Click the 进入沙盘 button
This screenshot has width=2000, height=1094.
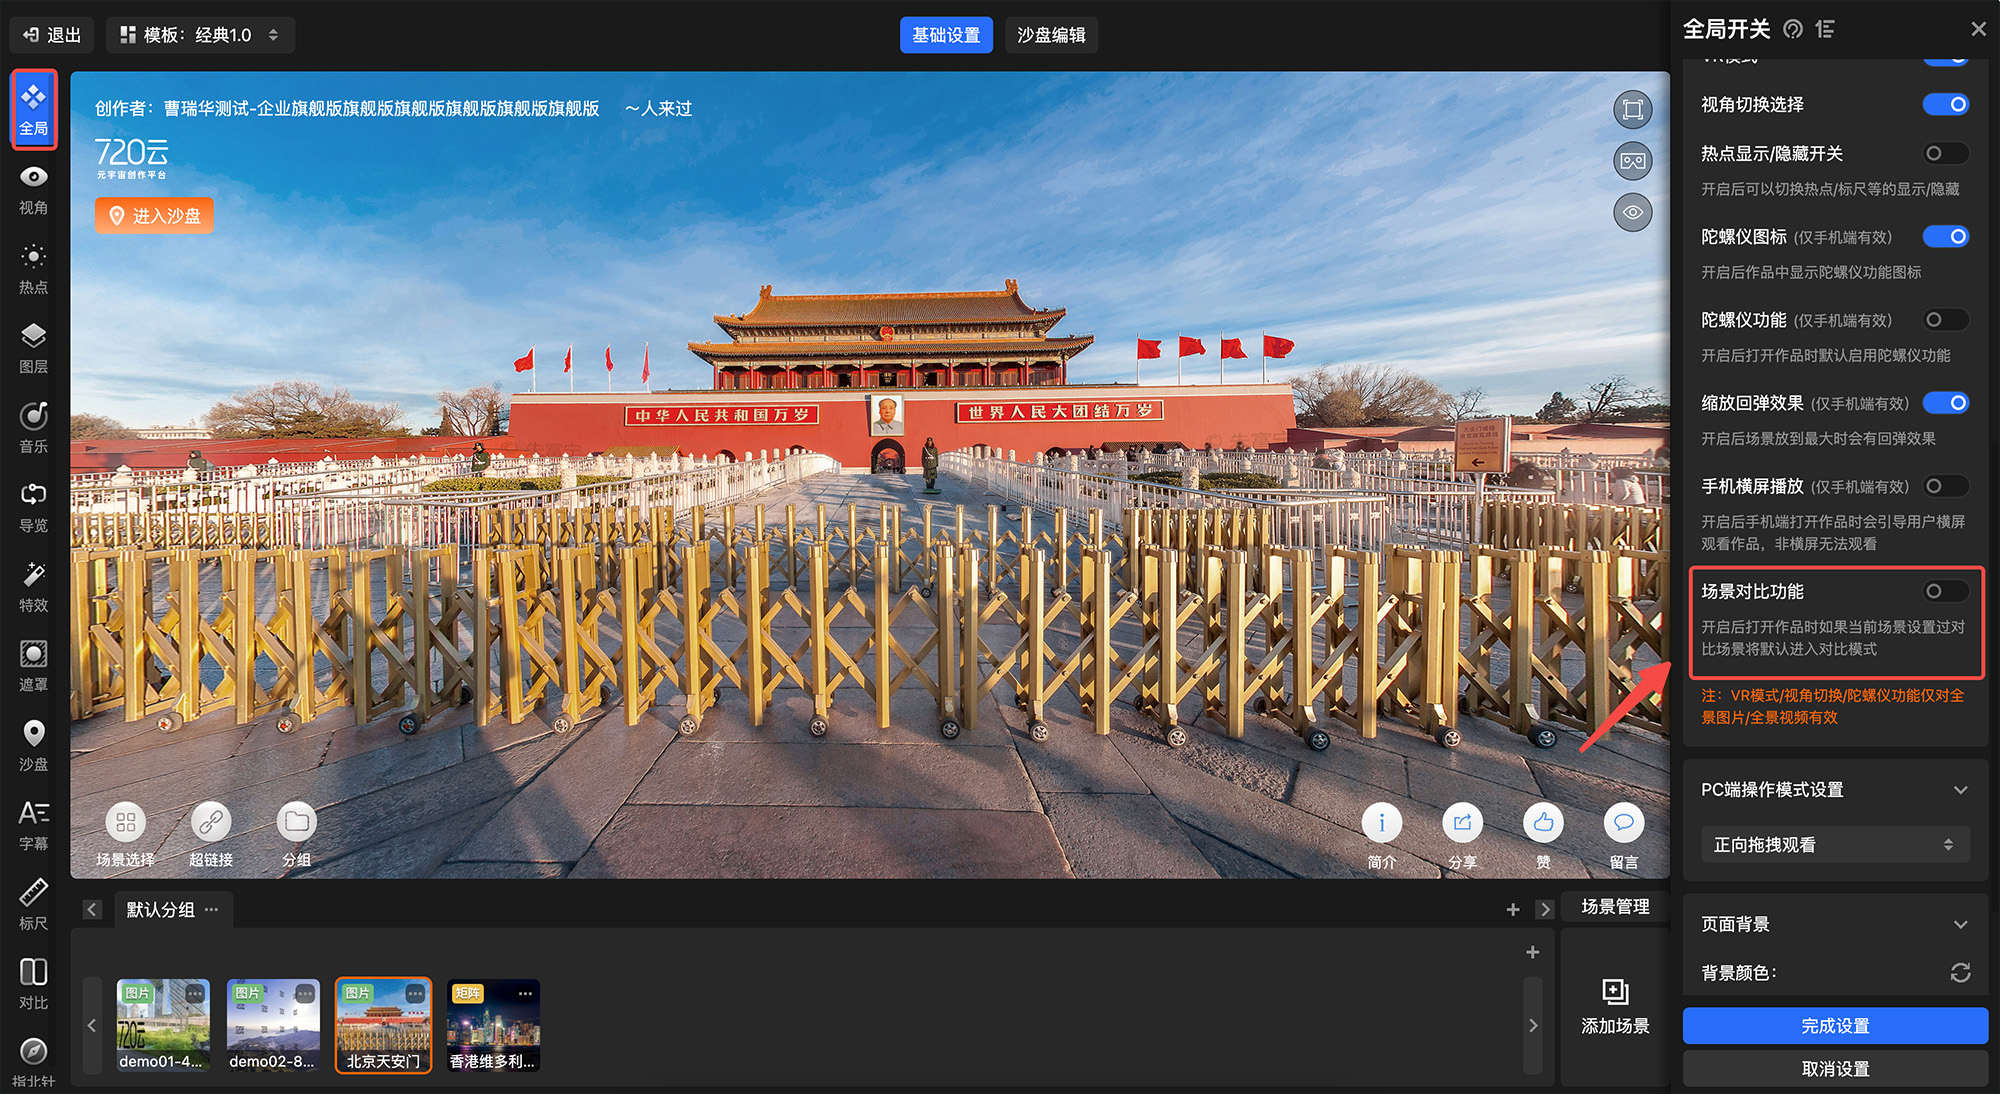(154, 216)
